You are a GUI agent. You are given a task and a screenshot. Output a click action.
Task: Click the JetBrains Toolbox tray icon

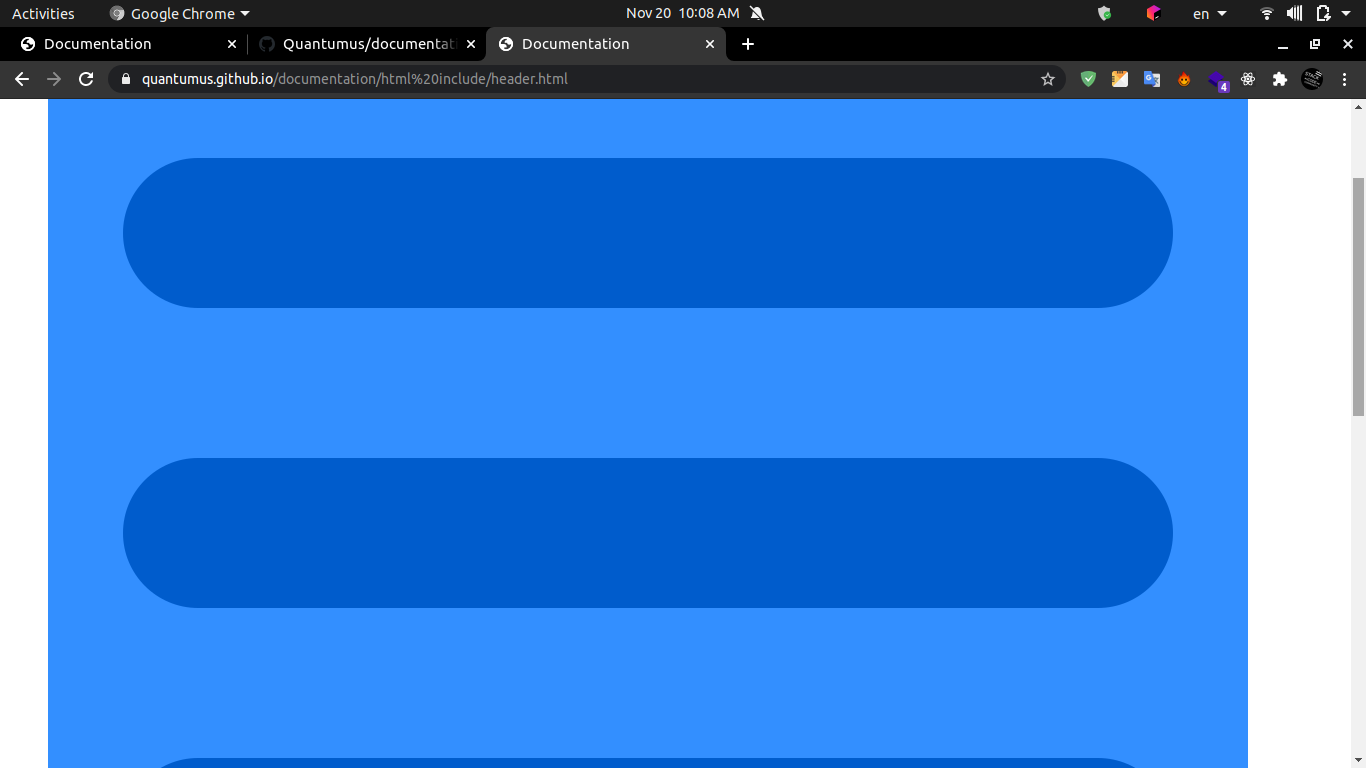coord(1153,13)
